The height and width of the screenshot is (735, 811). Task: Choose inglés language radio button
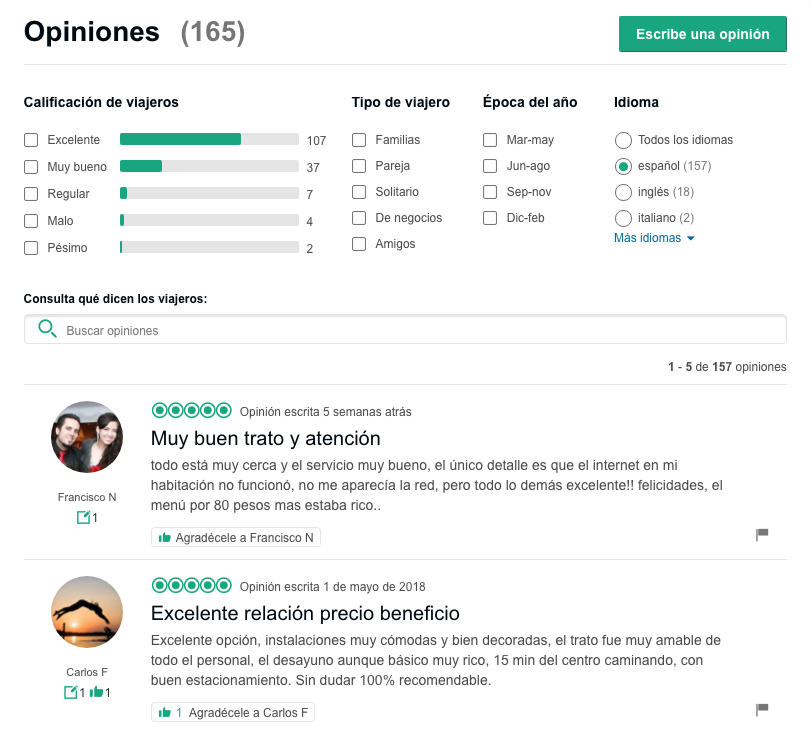(623, 192)
